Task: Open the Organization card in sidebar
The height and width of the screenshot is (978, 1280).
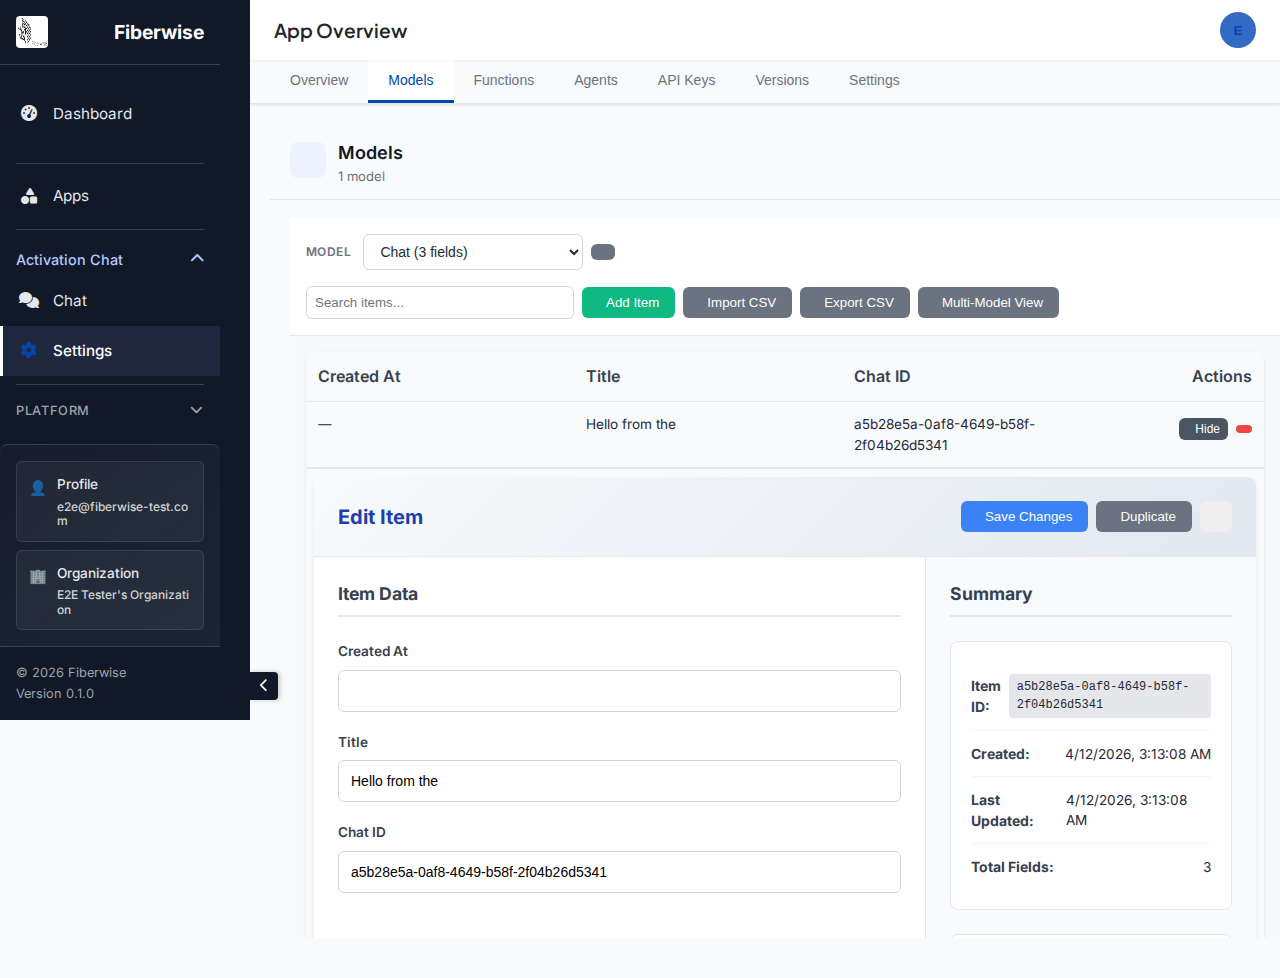Action: pos(110,590)
